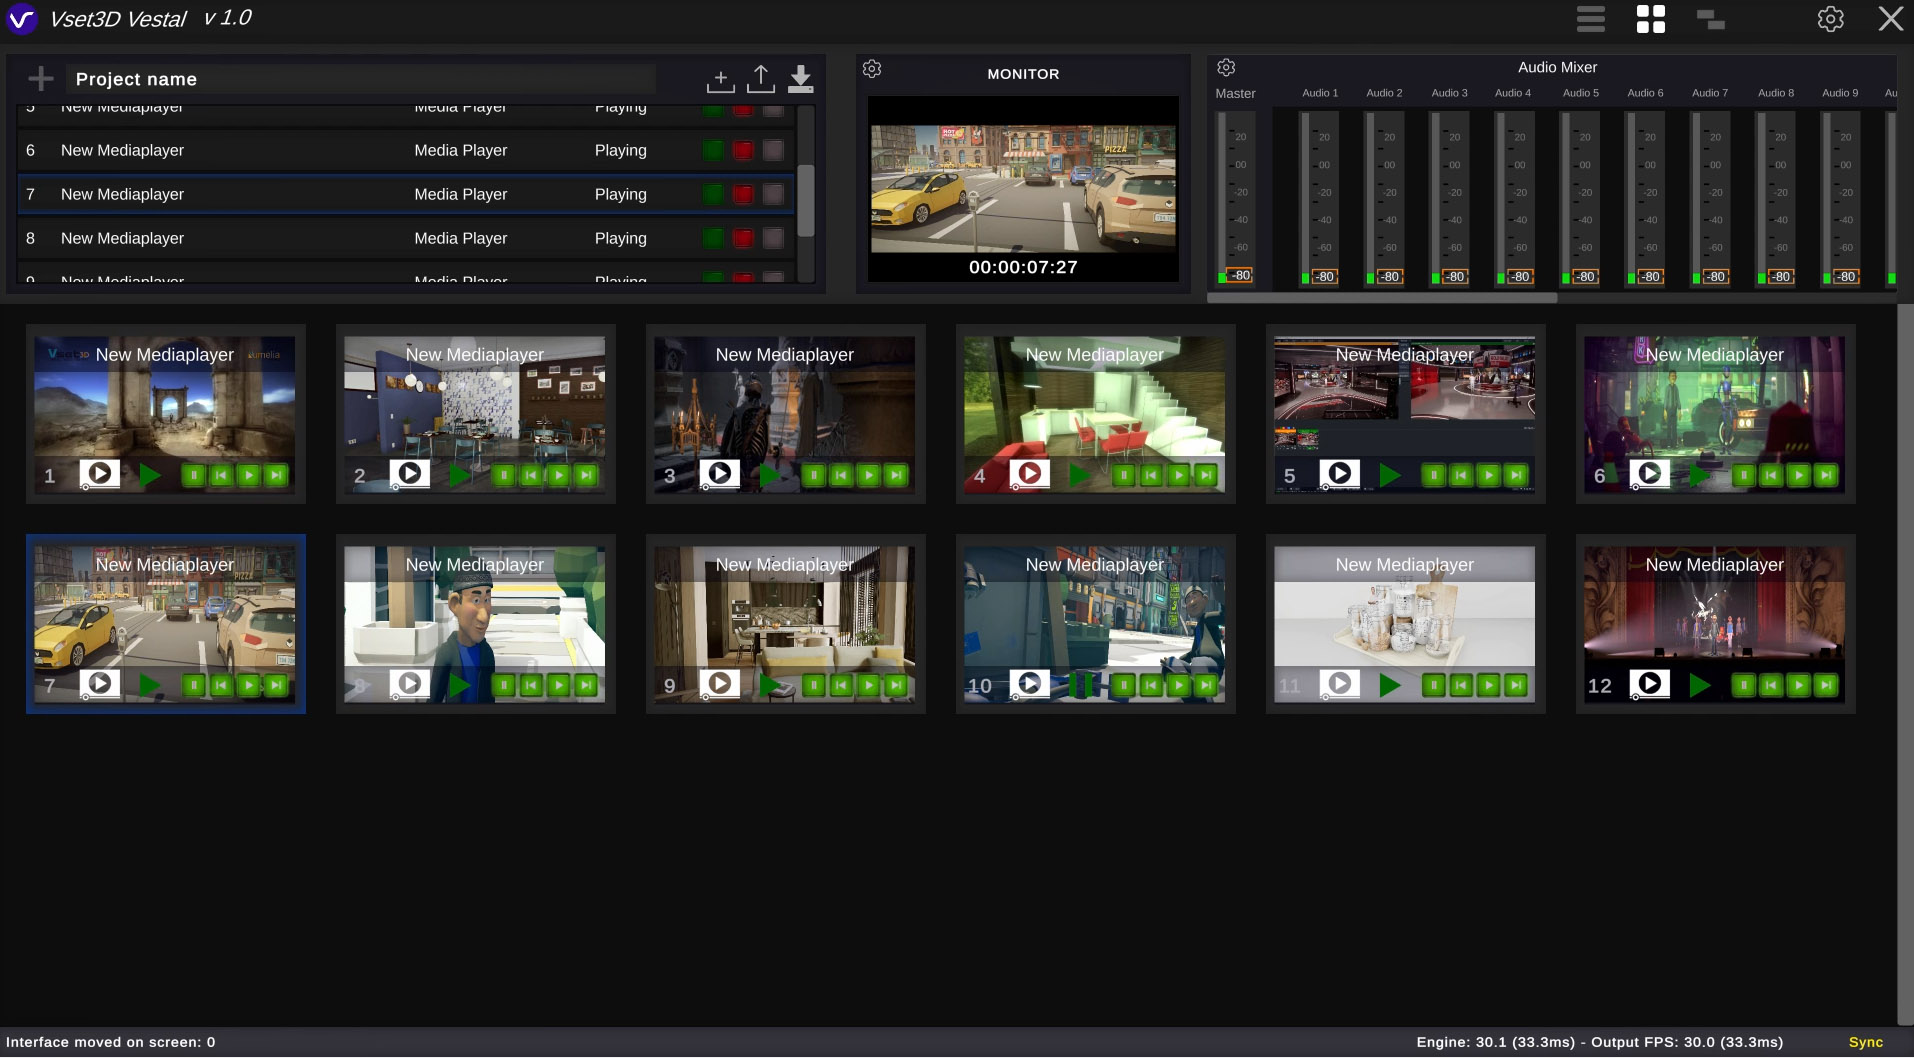Viewport: 1914px width, 1058px height.
Task: Toggle grey indicator on list row 8
Action: [773, 238]
